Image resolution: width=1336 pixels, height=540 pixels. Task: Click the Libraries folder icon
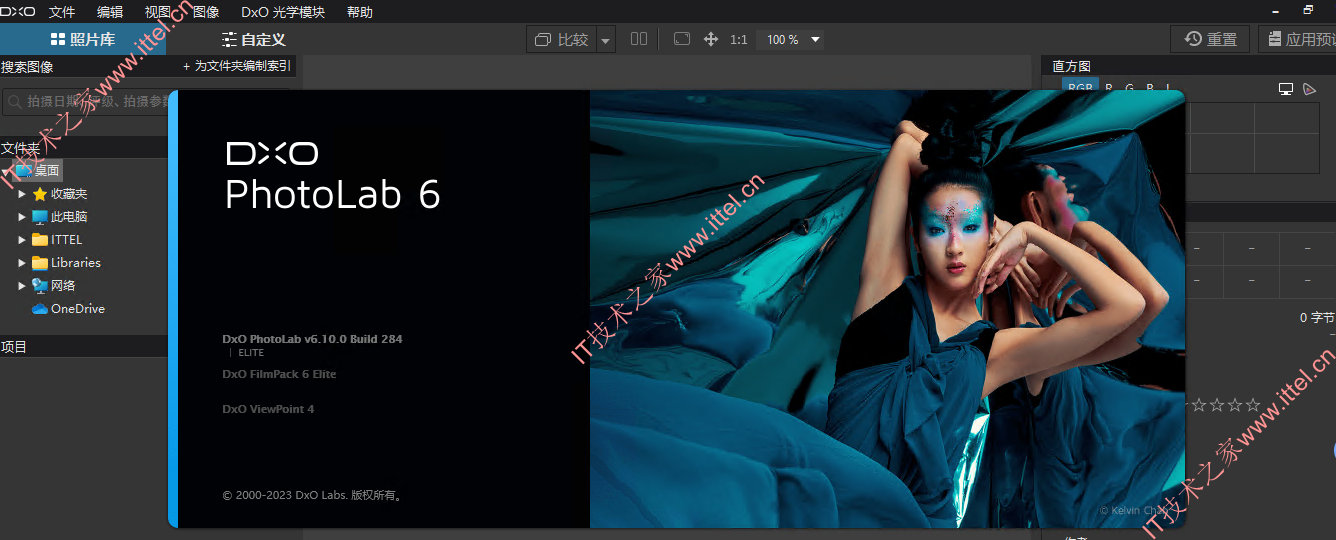[x=40, y=263]
